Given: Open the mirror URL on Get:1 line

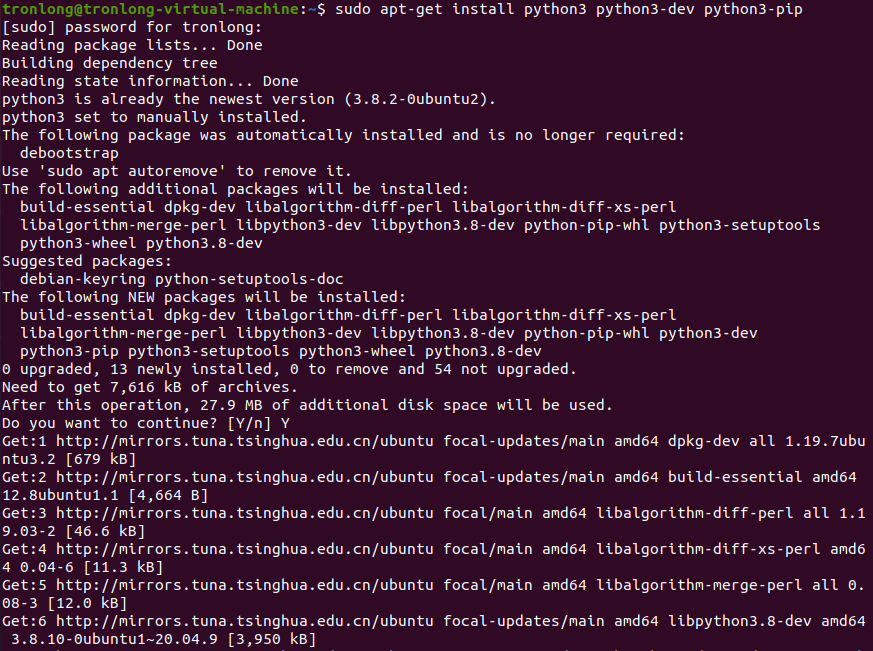Looking at the screenshot, I should [245, 441].
